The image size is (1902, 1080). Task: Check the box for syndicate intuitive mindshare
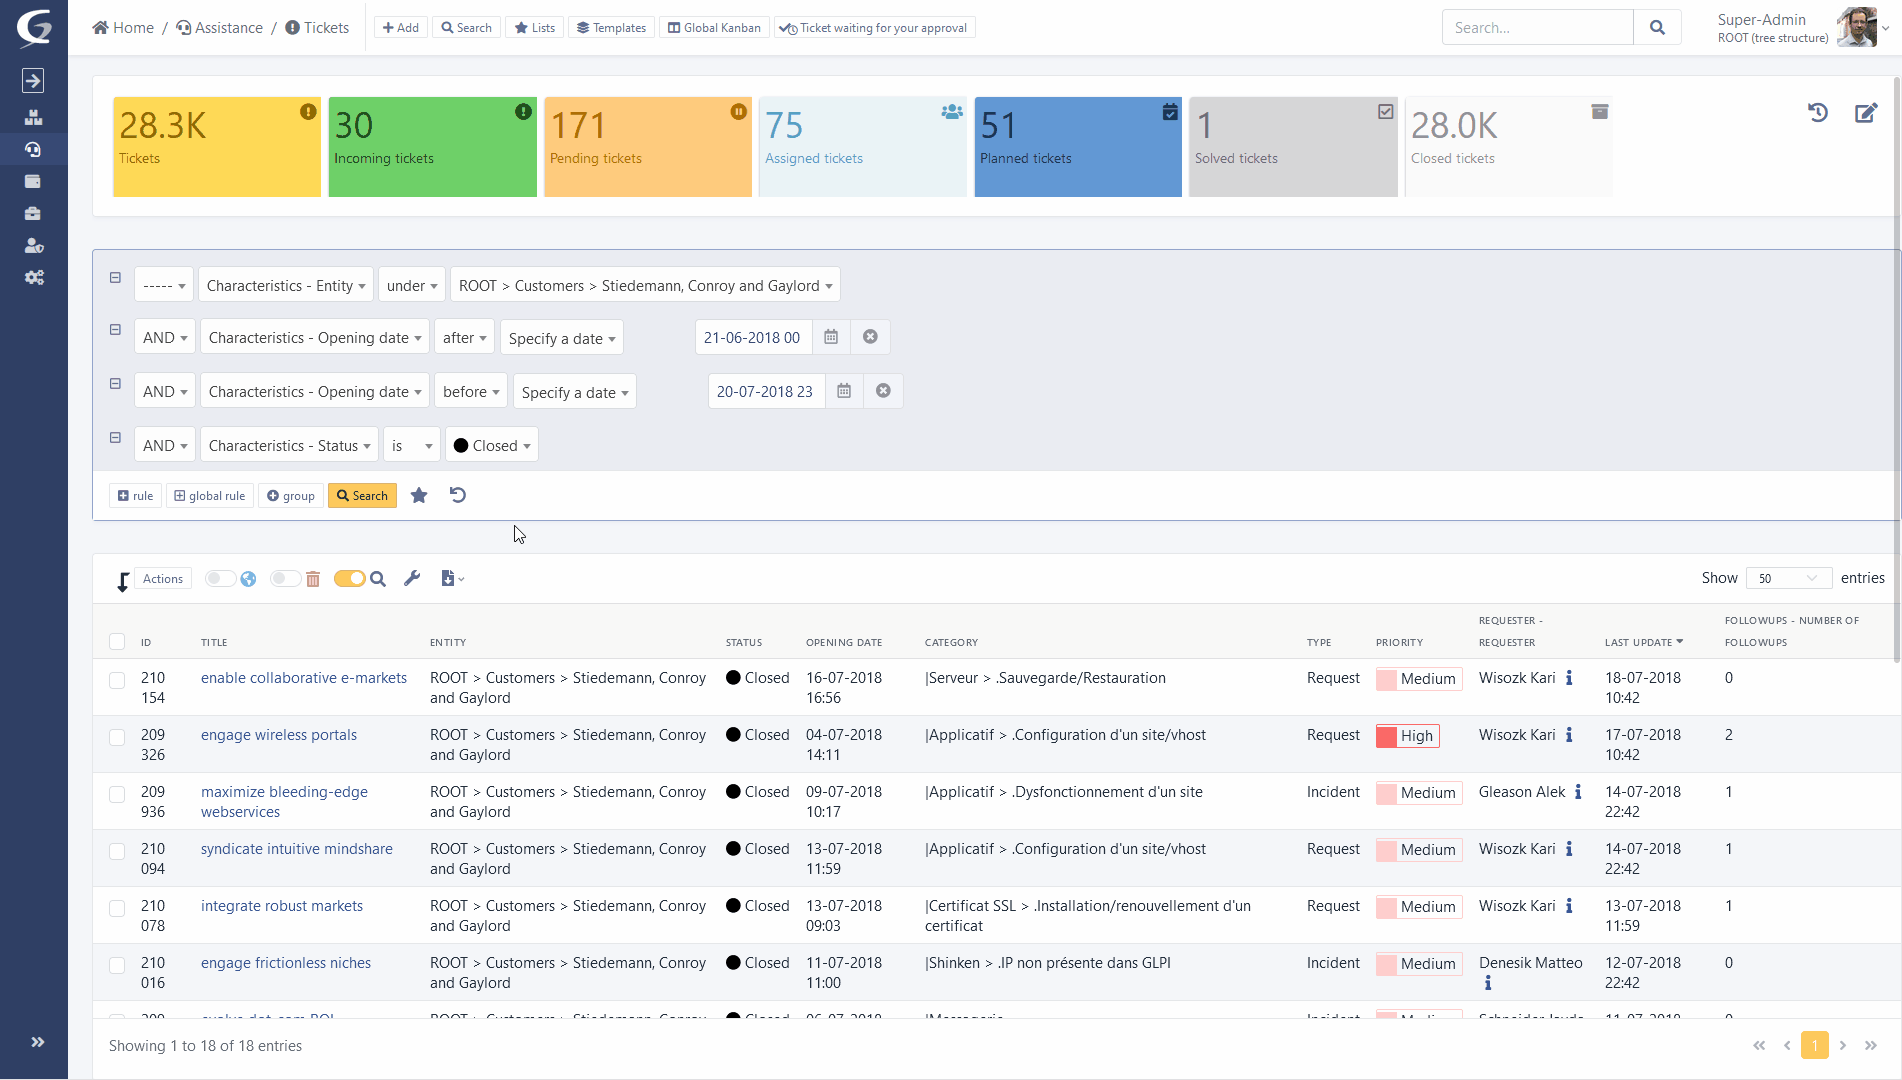point(117,851)
